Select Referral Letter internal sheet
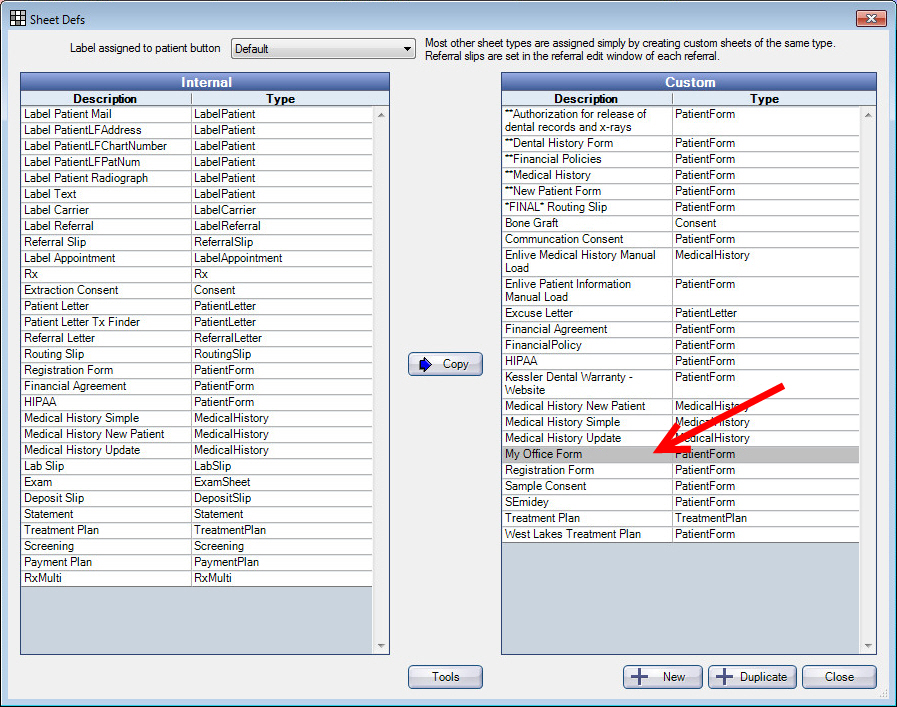Image resolution: width=897 pixels, height=707 pixels. coord(196,338)
